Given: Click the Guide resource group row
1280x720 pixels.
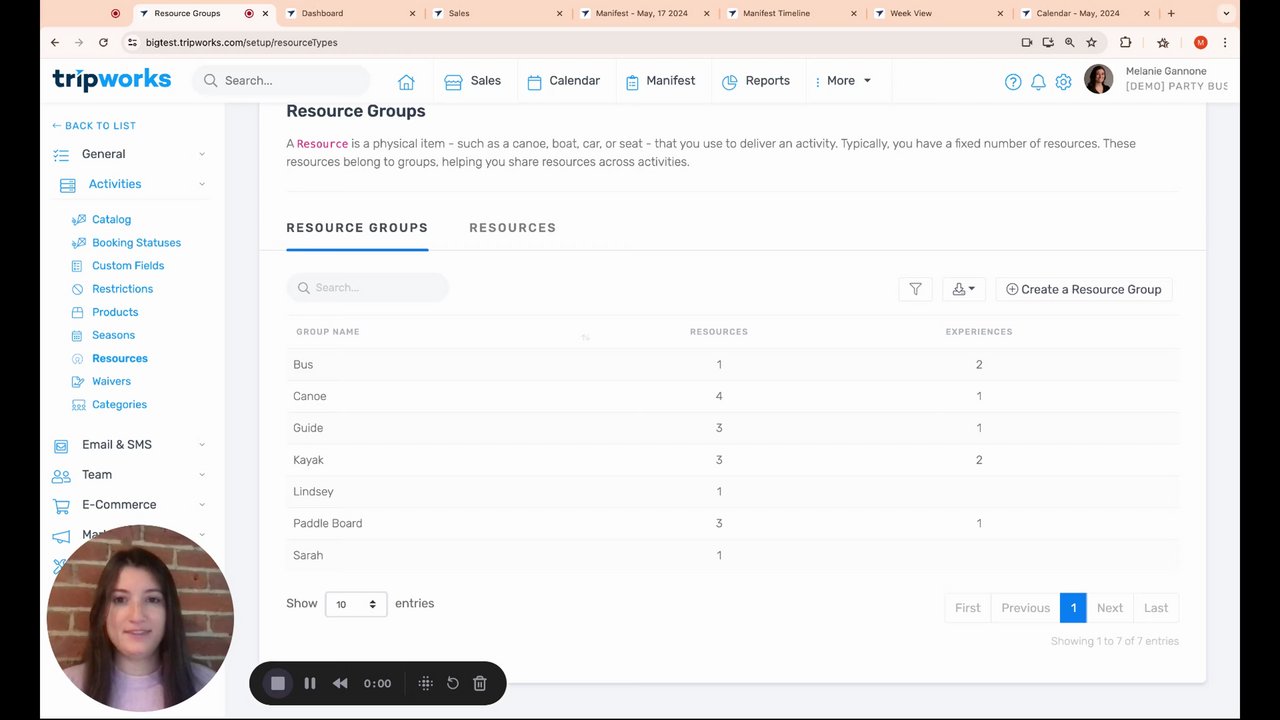Looking at the screenshot, I should click(x=733, y=428).
